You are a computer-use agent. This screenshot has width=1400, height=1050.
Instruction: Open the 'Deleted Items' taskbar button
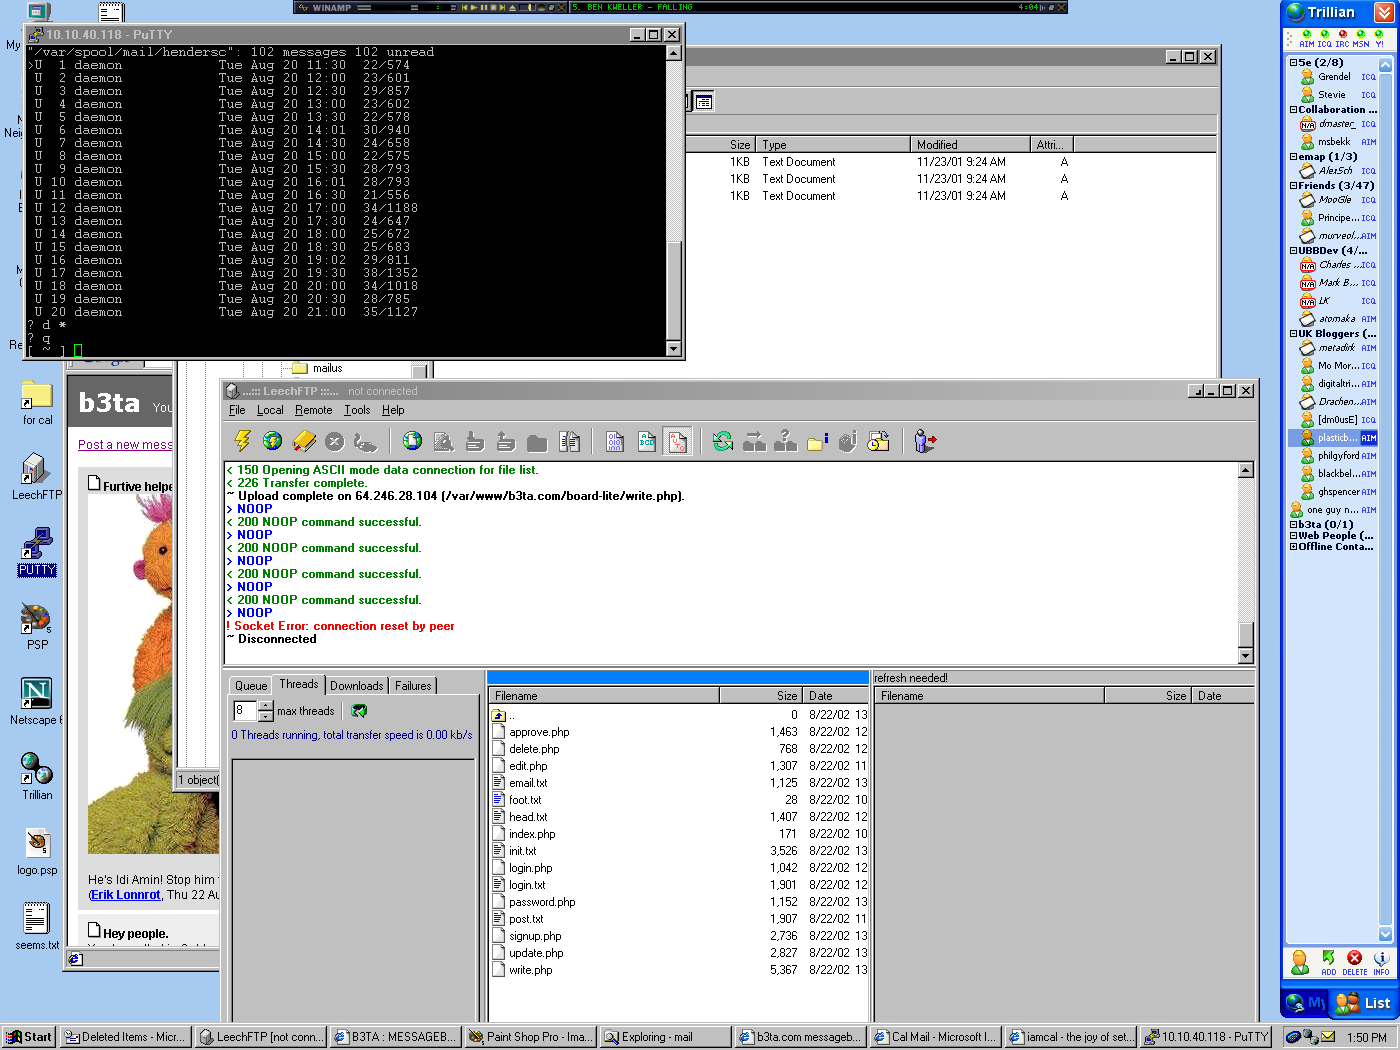125,1037
